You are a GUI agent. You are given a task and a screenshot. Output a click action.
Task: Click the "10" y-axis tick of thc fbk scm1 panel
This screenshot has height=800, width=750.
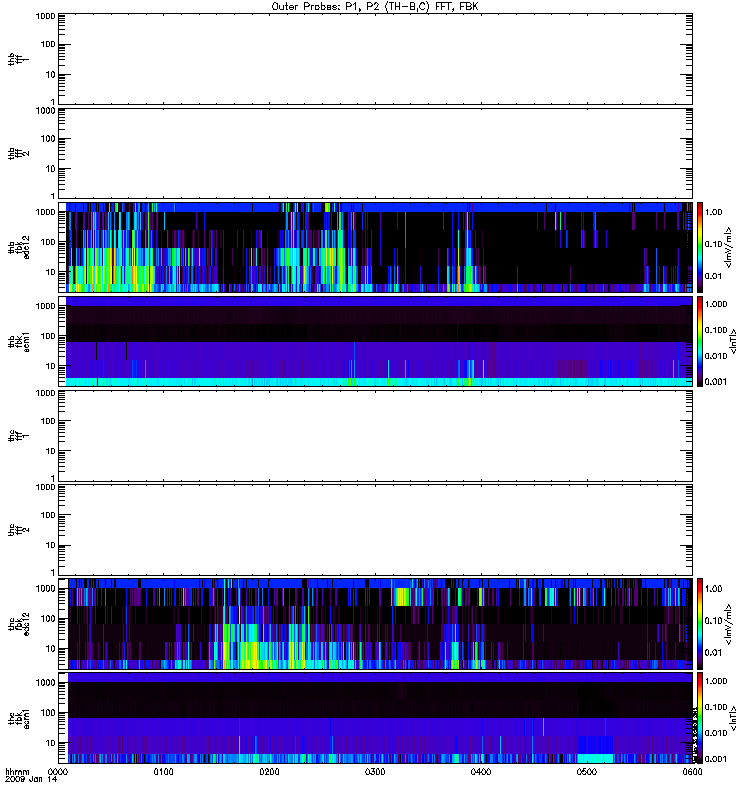point(51,743)
